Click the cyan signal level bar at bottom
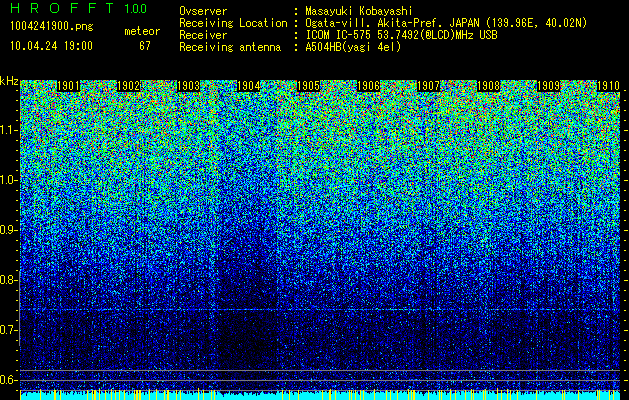The image size is (629, 400). (320, 395)
